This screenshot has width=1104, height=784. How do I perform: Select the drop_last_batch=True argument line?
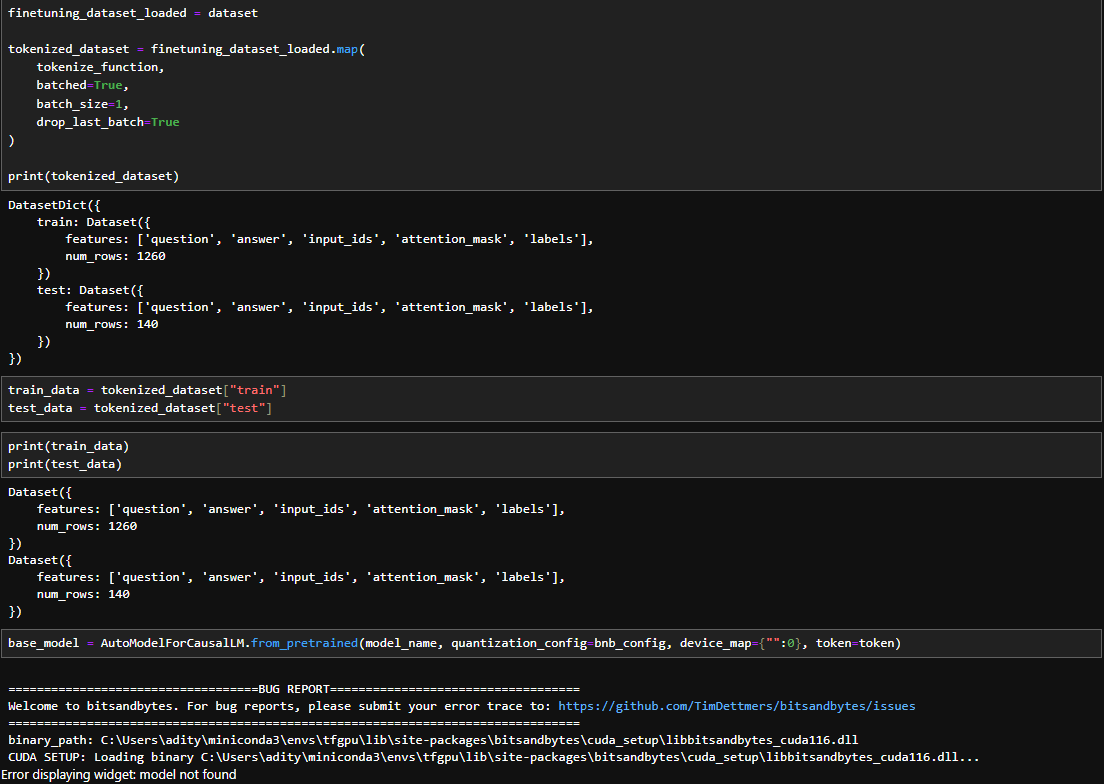[x=108, y=122]
